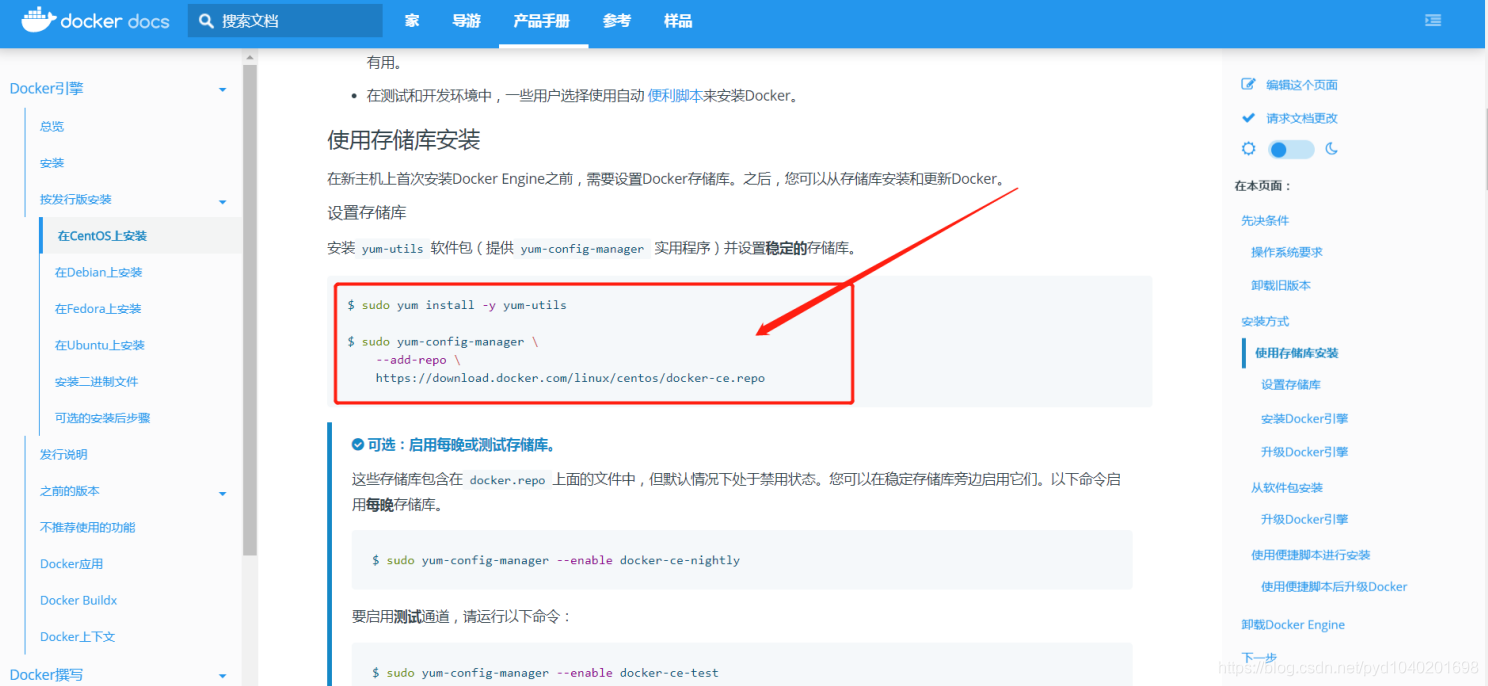The width and height of the screenshot is (1488, 686).
Task: Open the 参考 navigation tab
Action: coord(617,21)
